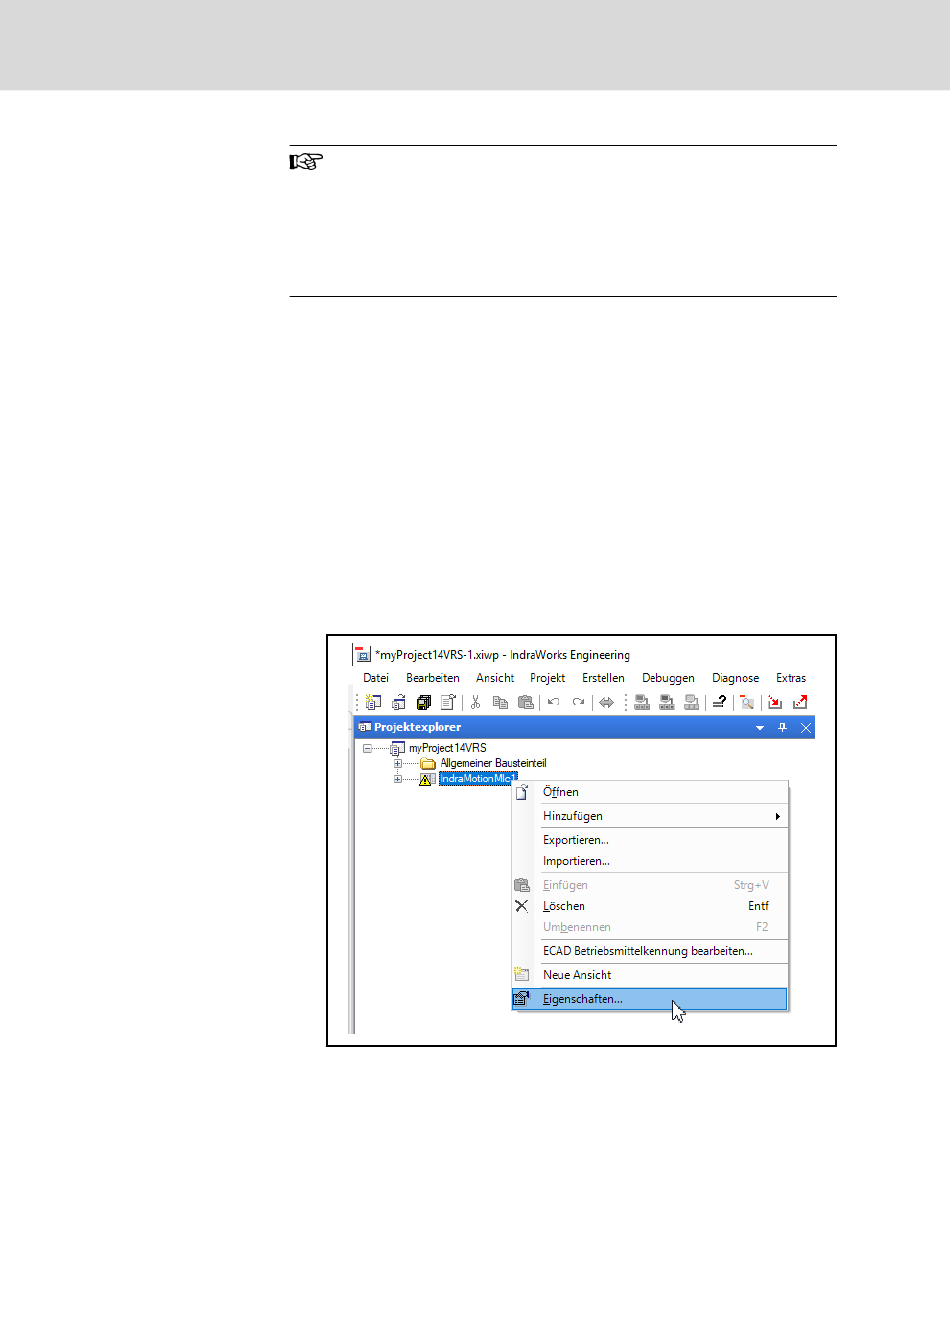The image size is (950, 1344).
Task: Click the Undo arrow icon
Action: coord(553,702)
